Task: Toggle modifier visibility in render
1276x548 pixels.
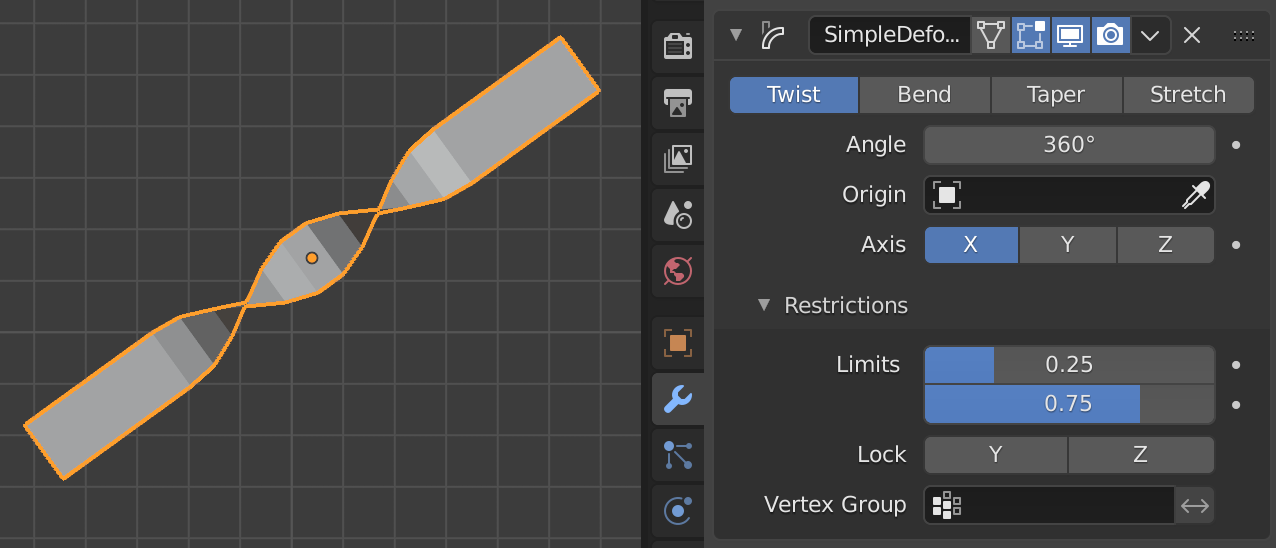Action: pyautogui.click(x=1110, y=35)
